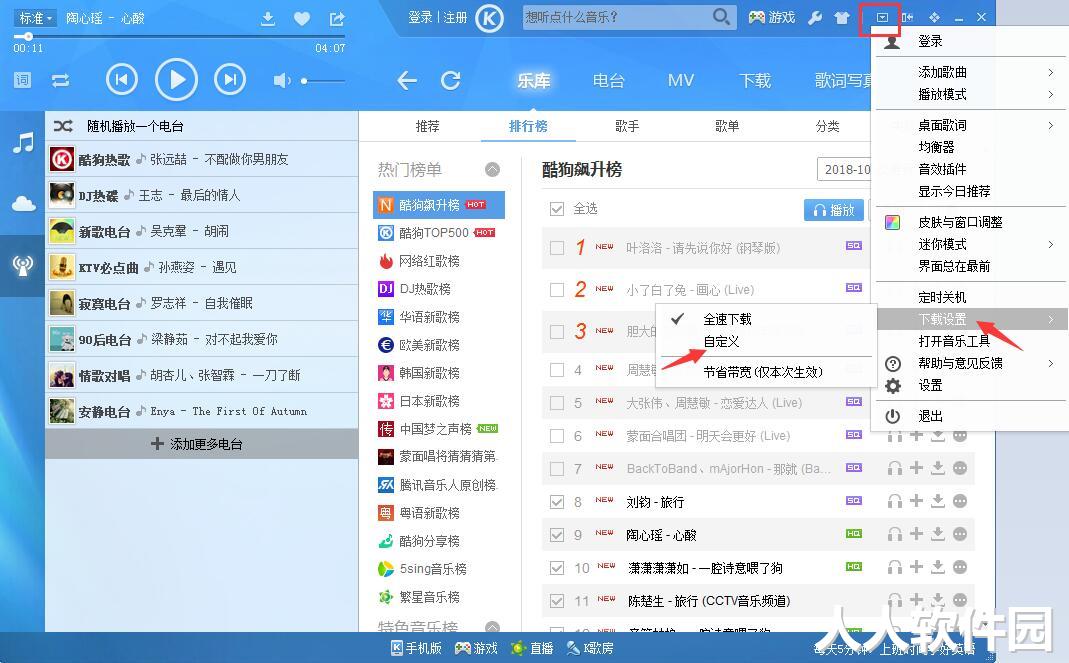This screenshot has height=663, width=1069.
Task: Open local music note sidebar icon
Action: pyautogui.click(x=23, y=143)
